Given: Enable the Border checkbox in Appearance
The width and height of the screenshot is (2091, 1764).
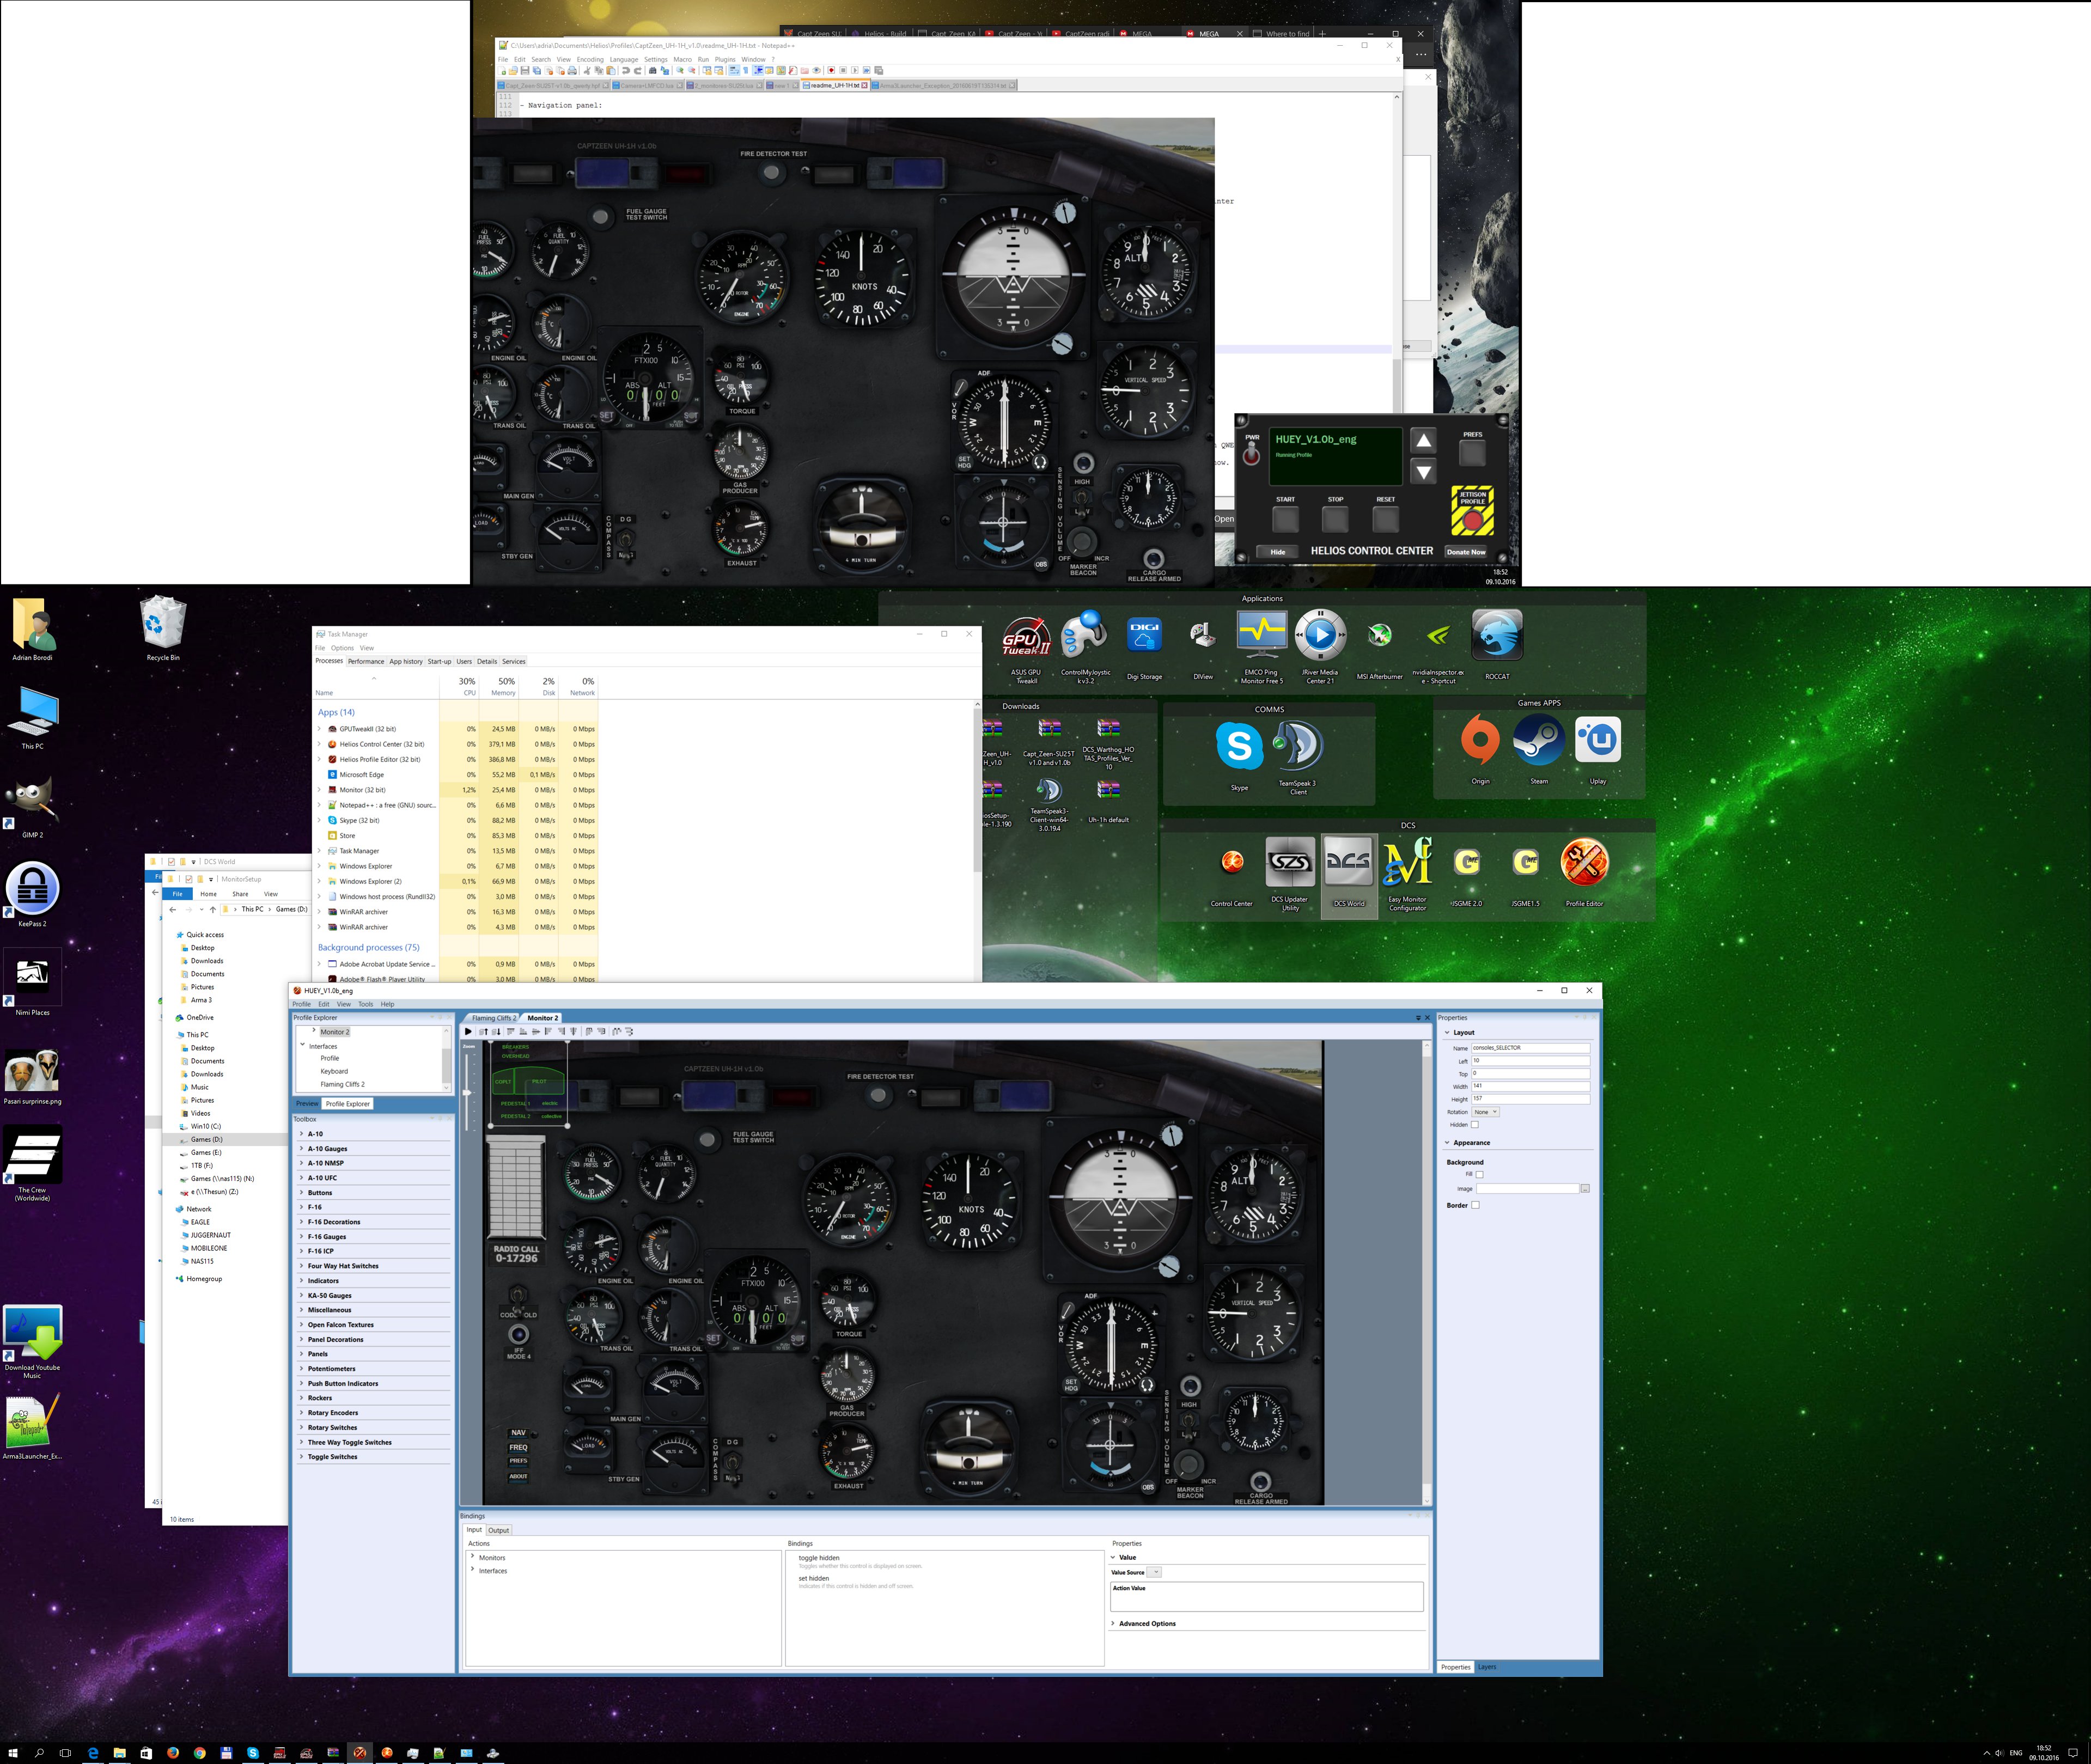Looking at the screenshot, I should point(1475,1205).
